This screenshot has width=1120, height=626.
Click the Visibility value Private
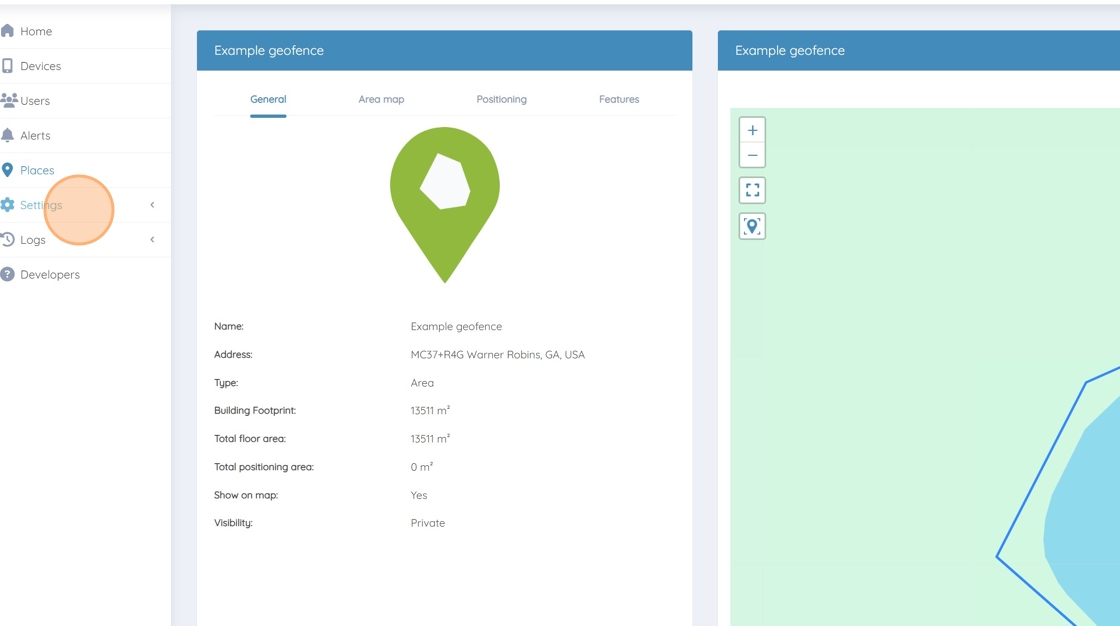tap(428, 523)
